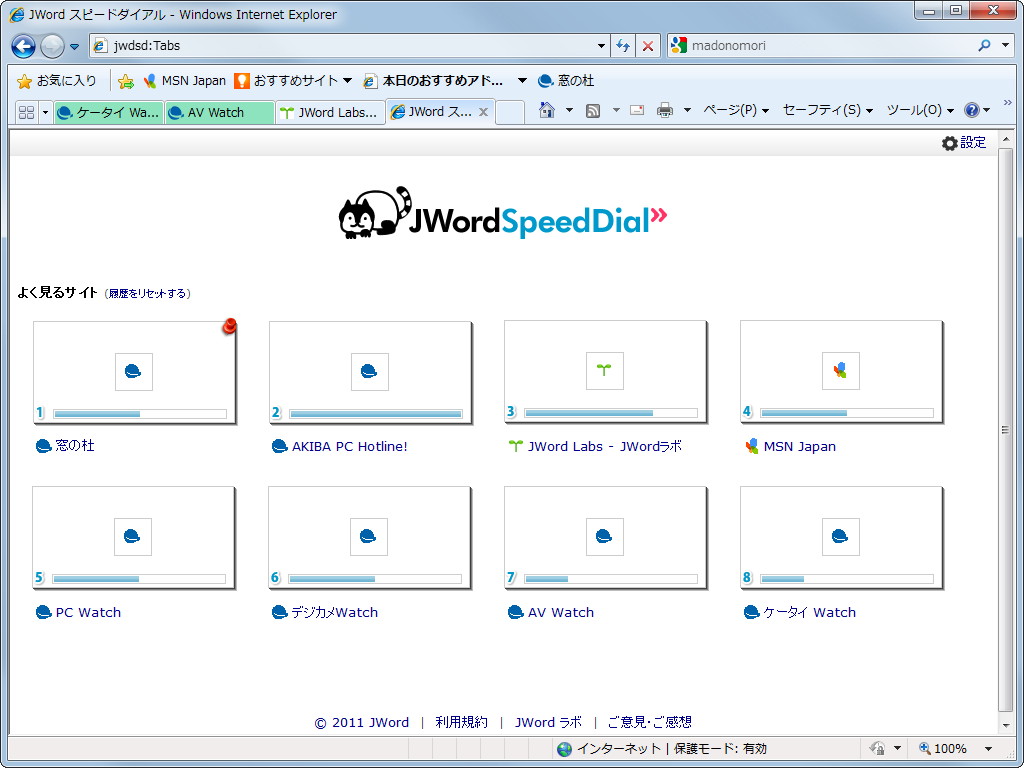The width and height of the screenshot is (1024, 768).
Task: Click the red Stop loading icon
Action: (648, 46)
